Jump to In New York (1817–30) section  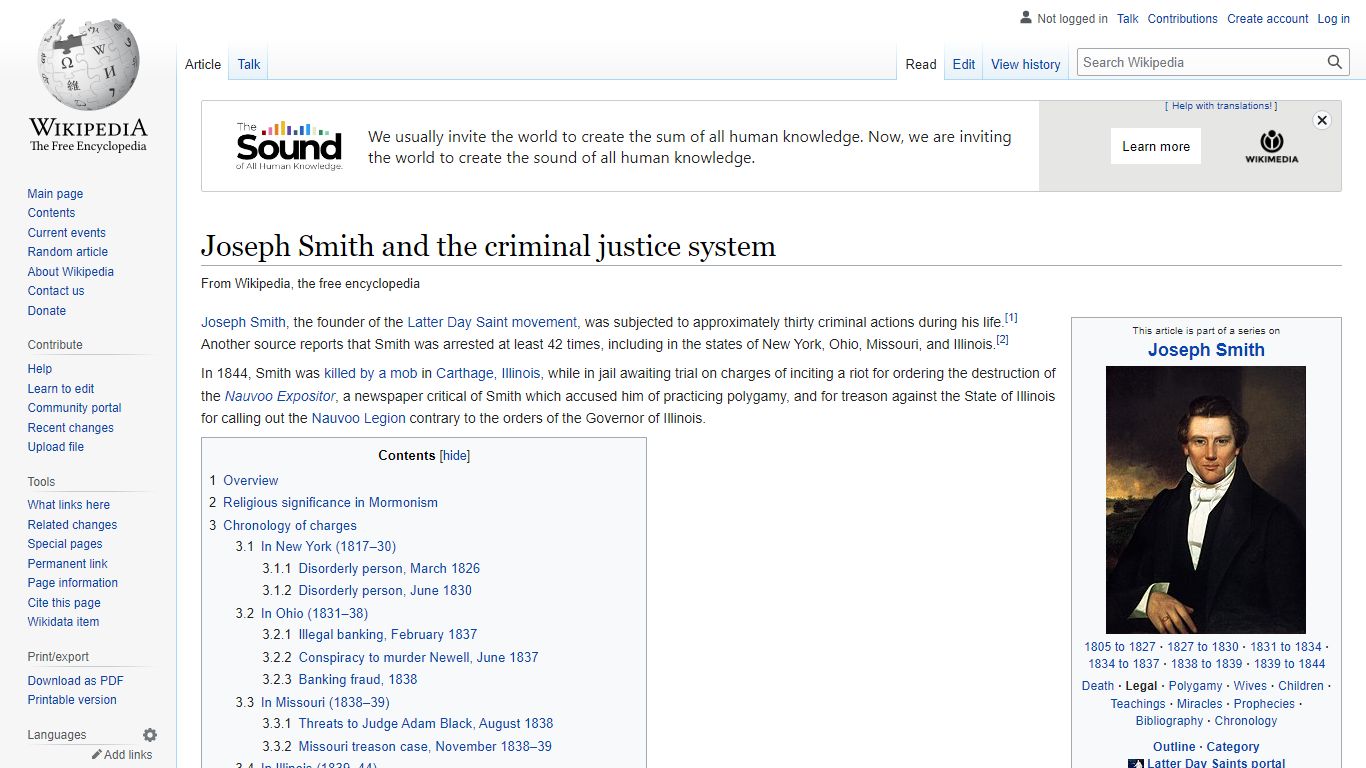(x=328, y=547)
